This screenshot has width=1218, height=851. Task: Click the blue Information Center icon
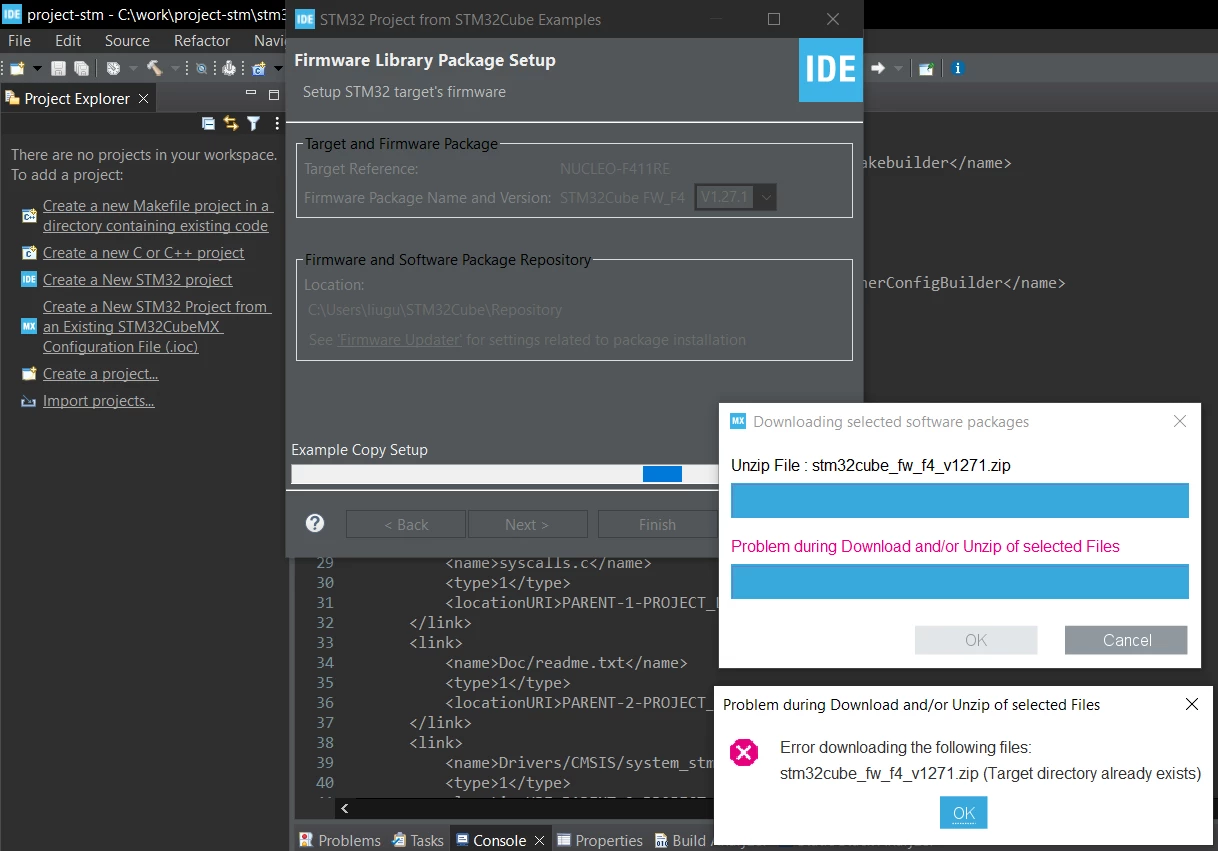958,68
